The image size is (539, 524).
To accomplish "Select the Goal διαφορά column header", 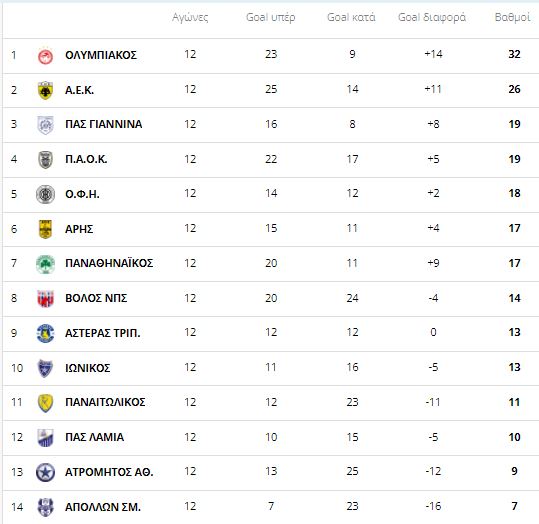I will 432,17.
